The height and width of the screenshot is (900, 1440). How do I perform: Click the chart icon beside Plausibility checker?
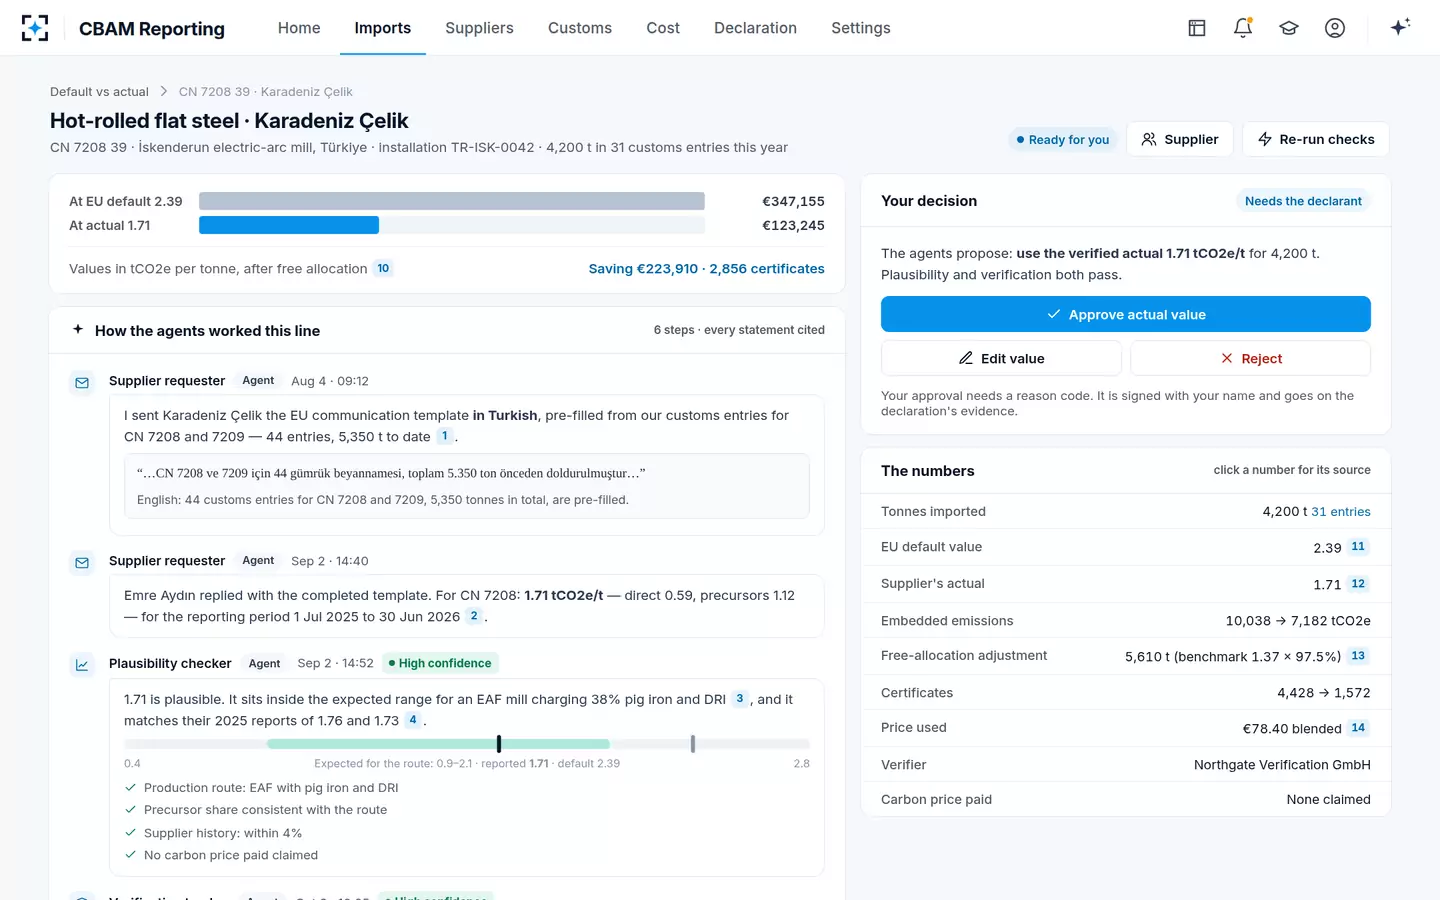pyautogui.click(x=82, y=665)
